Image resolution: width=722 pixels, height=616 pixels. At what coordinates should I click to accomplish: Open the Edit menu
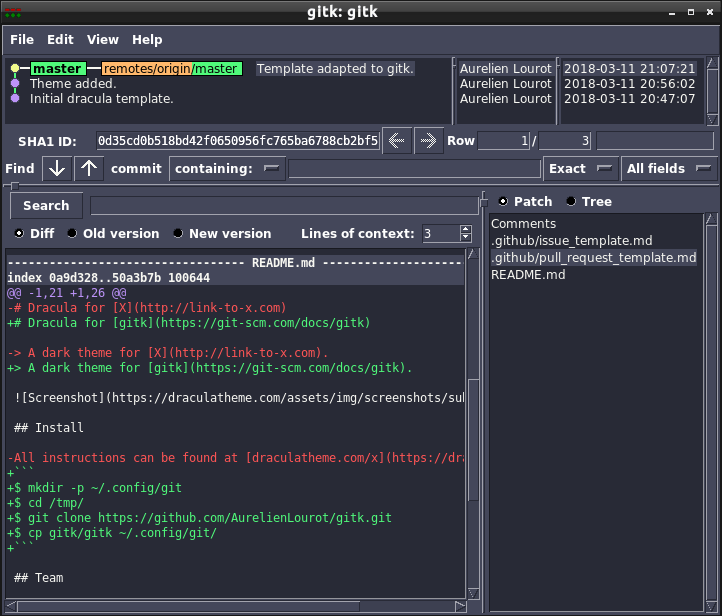point(60,40)
